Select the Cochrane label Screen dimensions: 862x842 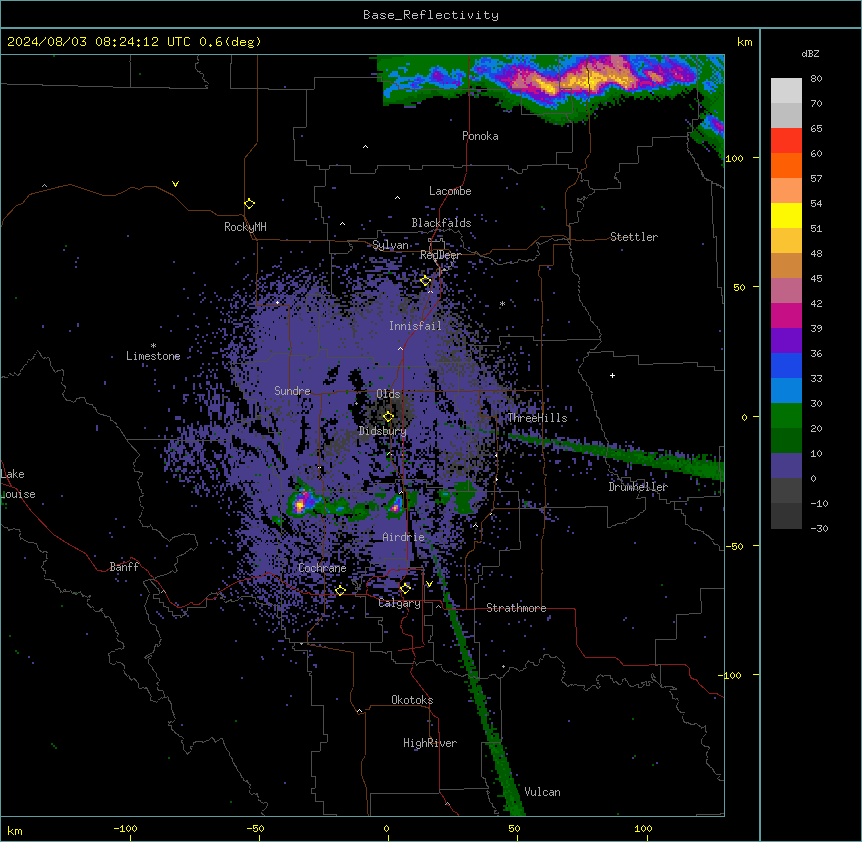point(323,568)
